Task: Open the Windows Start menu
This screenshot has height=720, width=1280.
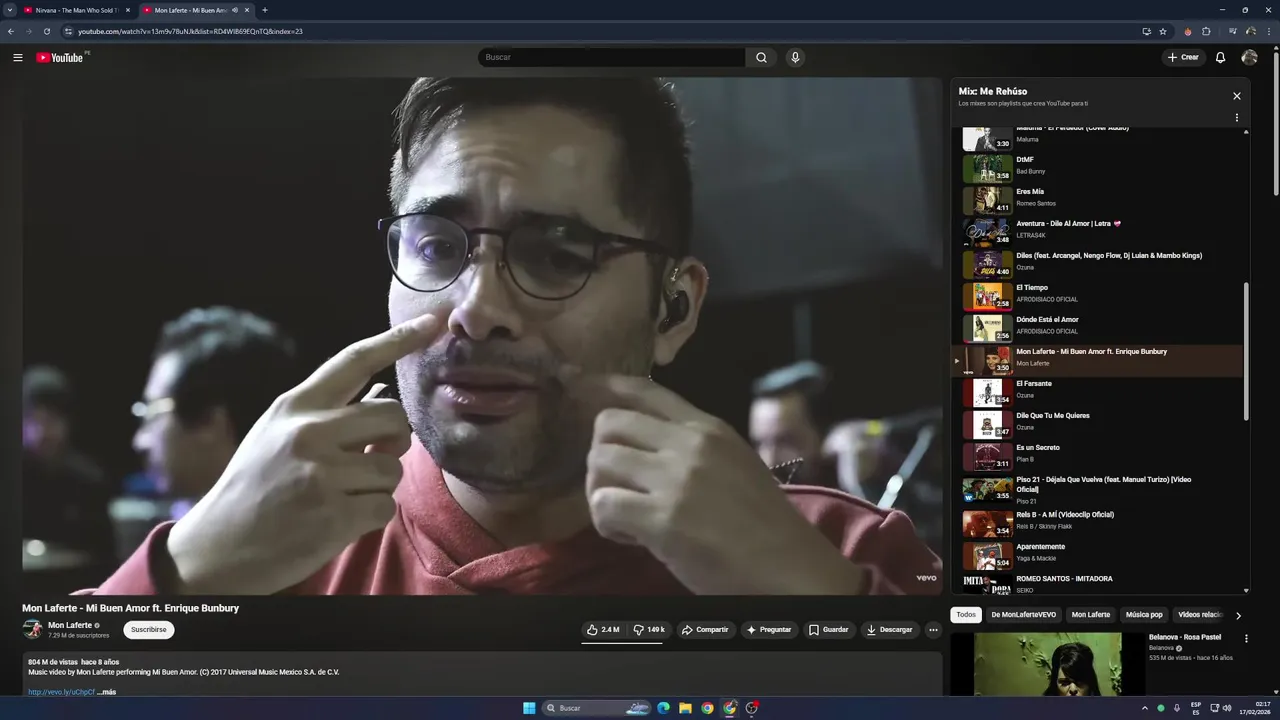Action: click(x=529, y=708)
